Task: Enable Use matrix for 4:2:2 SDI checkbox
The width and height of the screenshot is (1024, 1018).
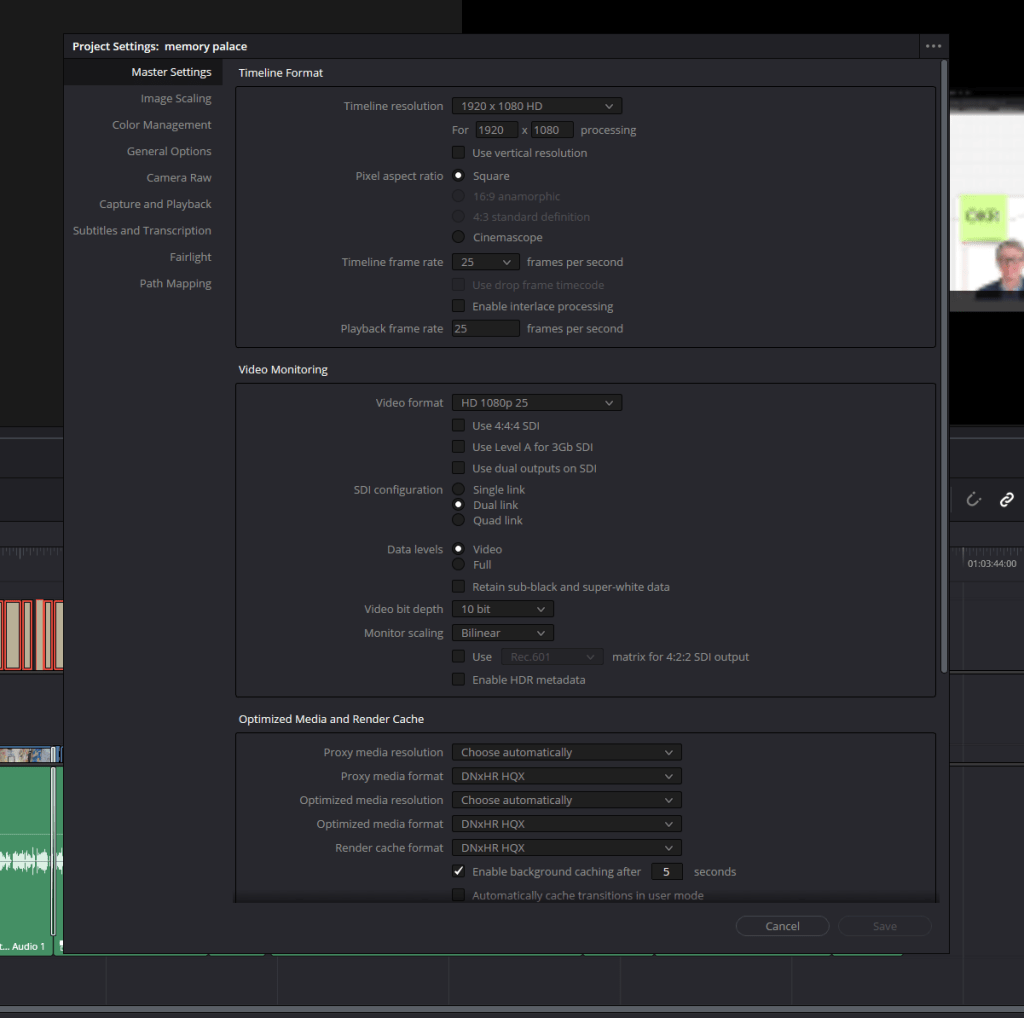Action: (458, 656)
